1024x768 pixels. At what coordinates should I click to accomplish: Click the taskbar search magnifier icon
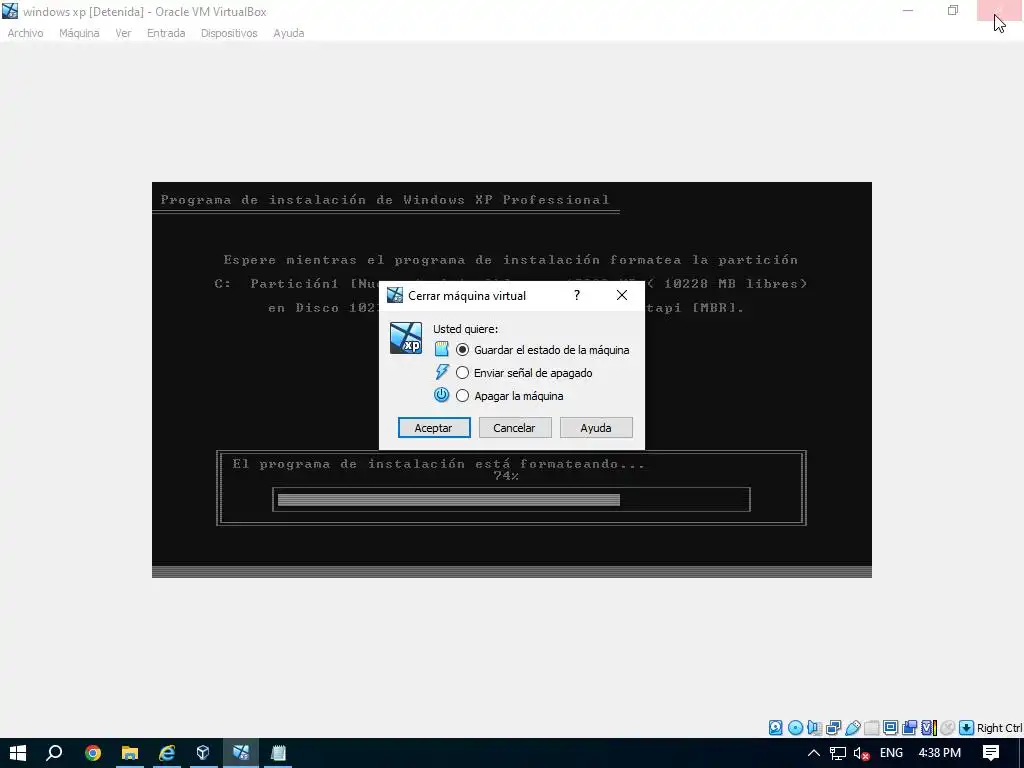54,753
